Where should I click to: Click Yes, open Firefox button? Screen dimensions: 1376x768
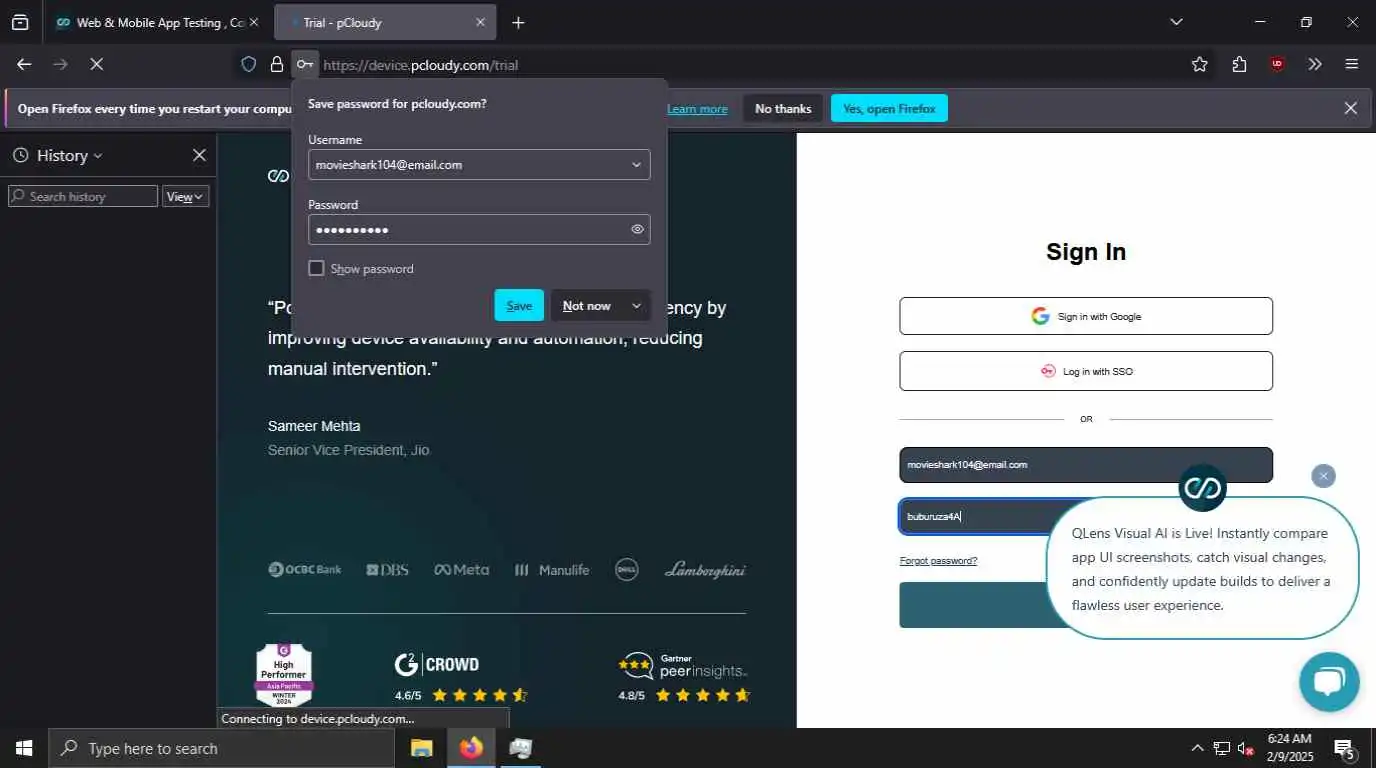pos(889,108)
